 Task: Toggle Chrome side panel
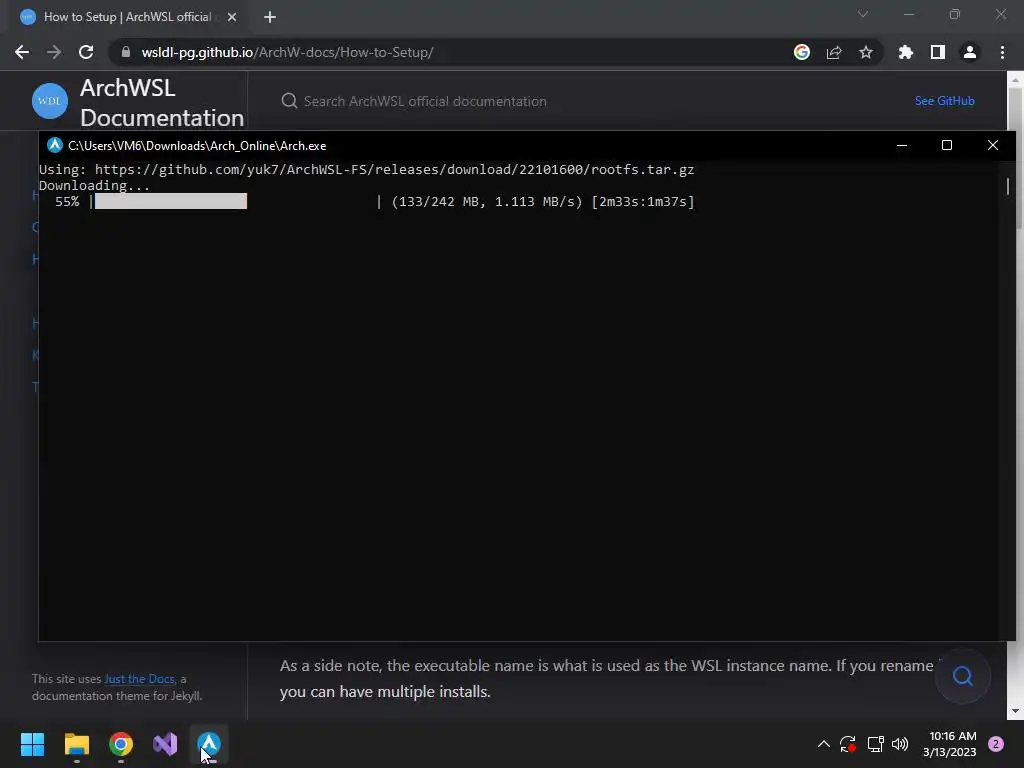pyautogui.click(x=938, y=52)
